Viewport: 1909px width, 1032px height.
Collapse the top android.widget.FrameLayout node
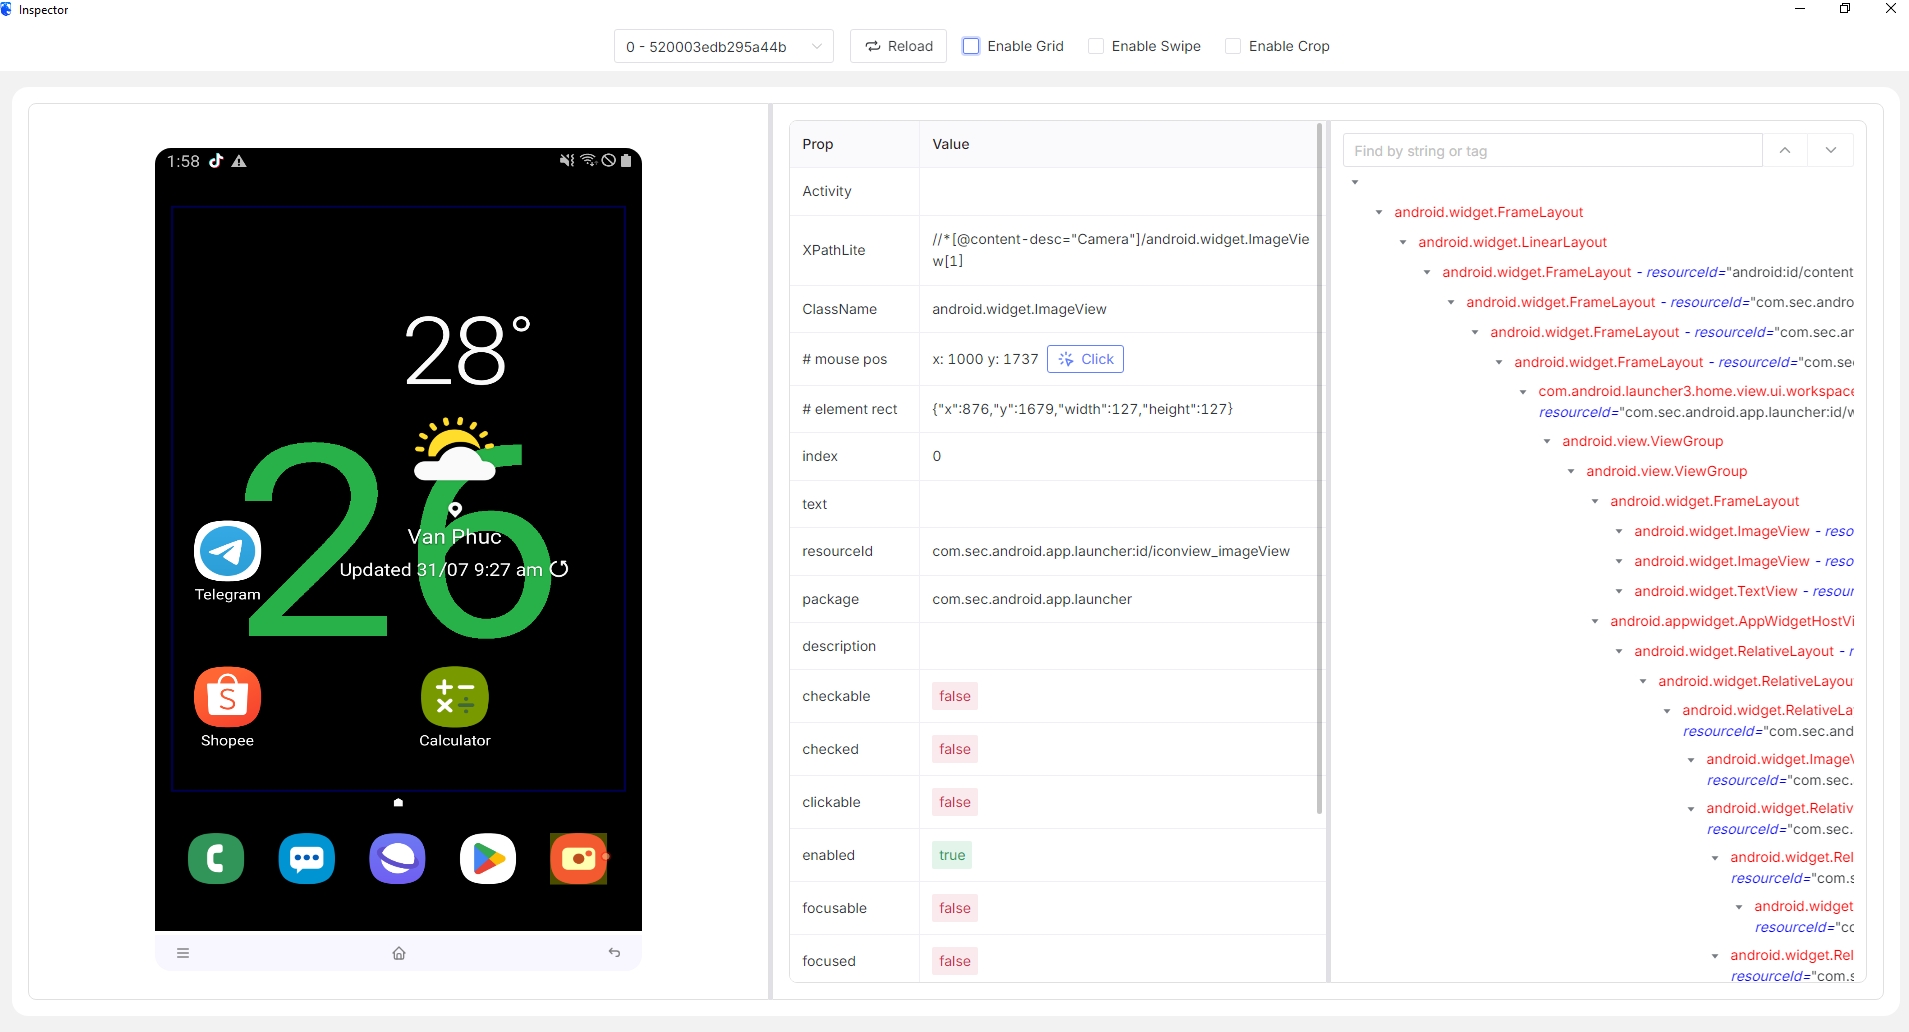[x=1379, y=212]
